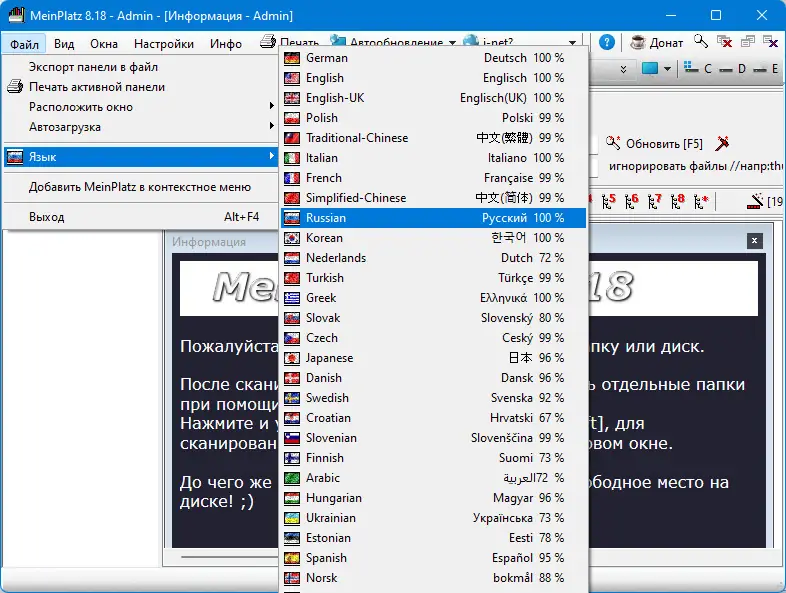Click the blue monitor icon
This screenshot has width=786, height=593.
[x=650, y=68]
